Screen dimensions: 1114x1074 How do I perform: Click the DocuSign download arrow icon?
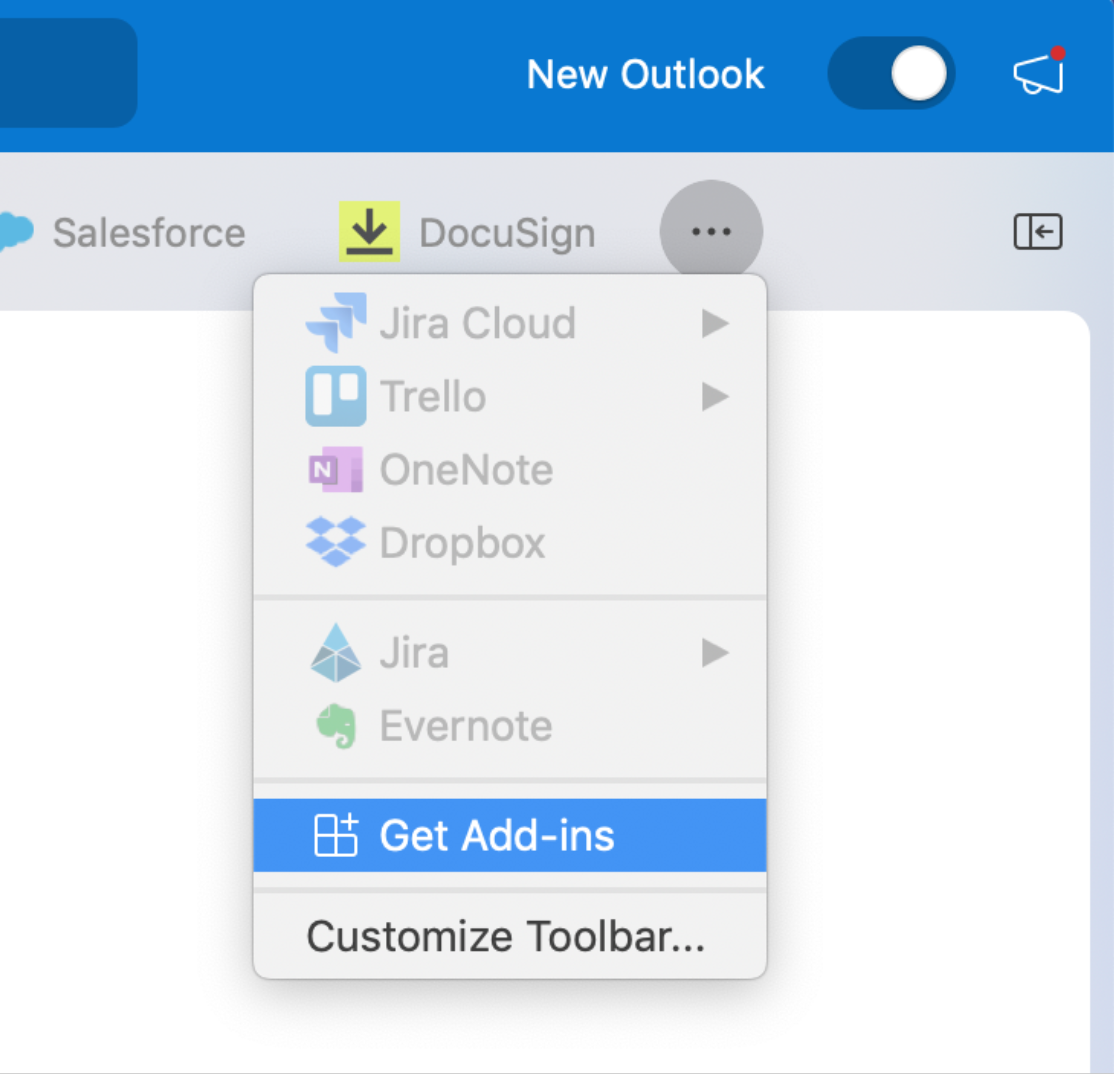[x=369, y=232]
